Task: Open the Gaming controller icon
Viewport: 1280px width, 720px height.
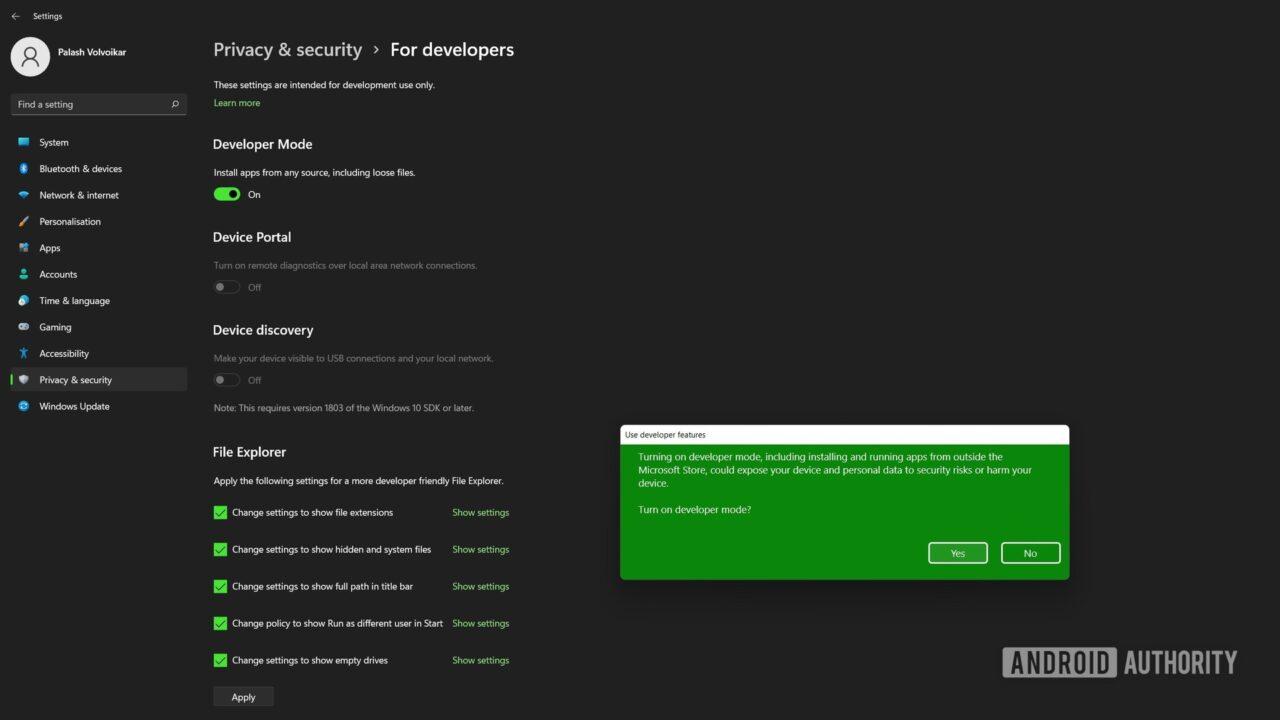Action: pos(24,327)
